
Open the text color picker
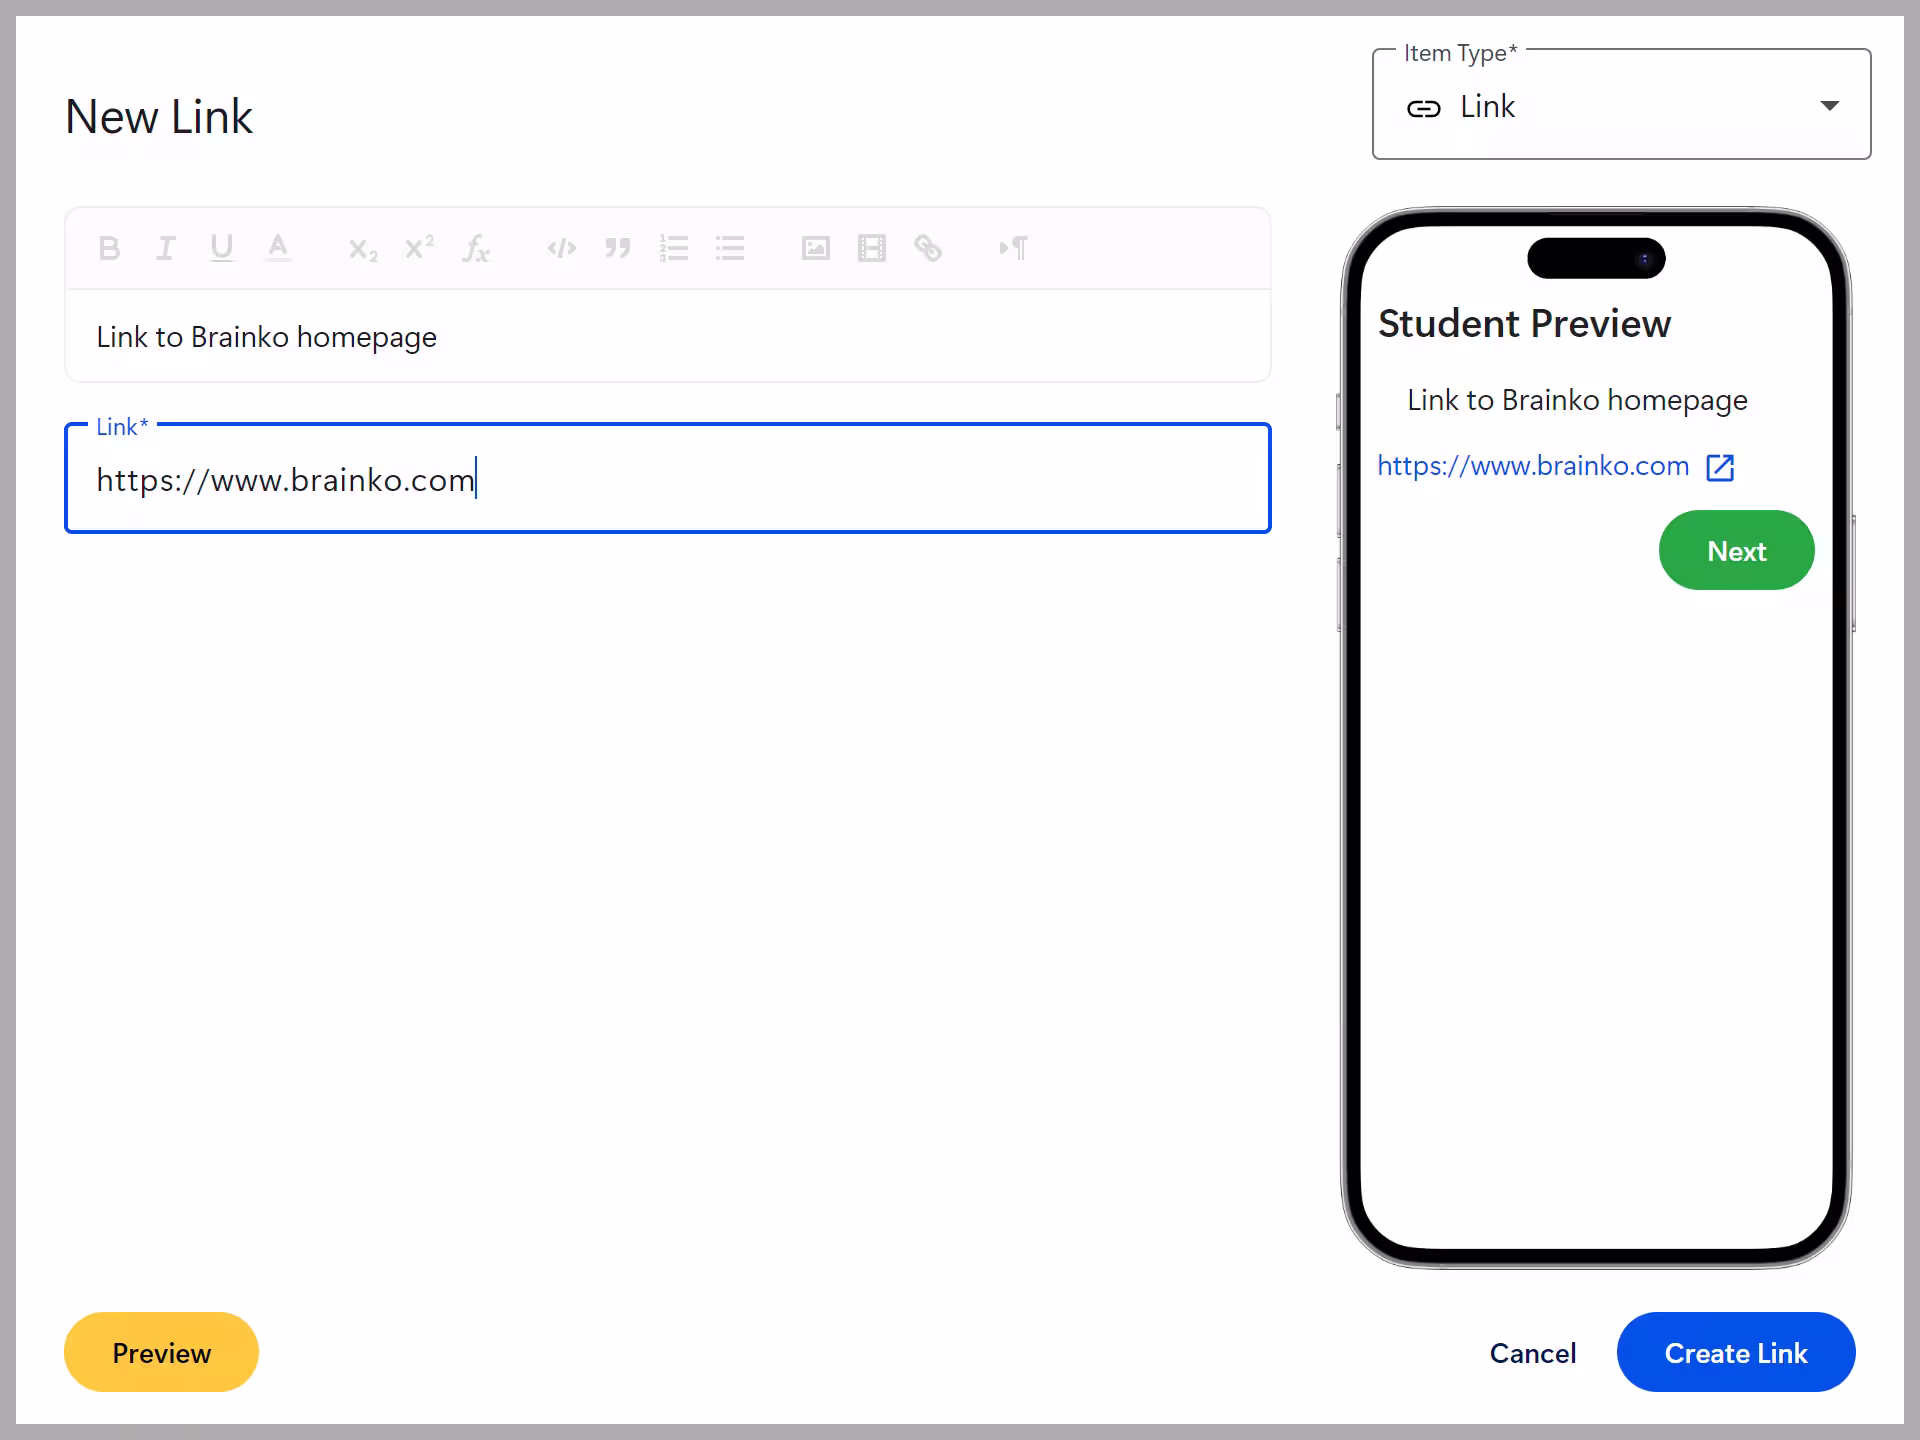(277, 248)
